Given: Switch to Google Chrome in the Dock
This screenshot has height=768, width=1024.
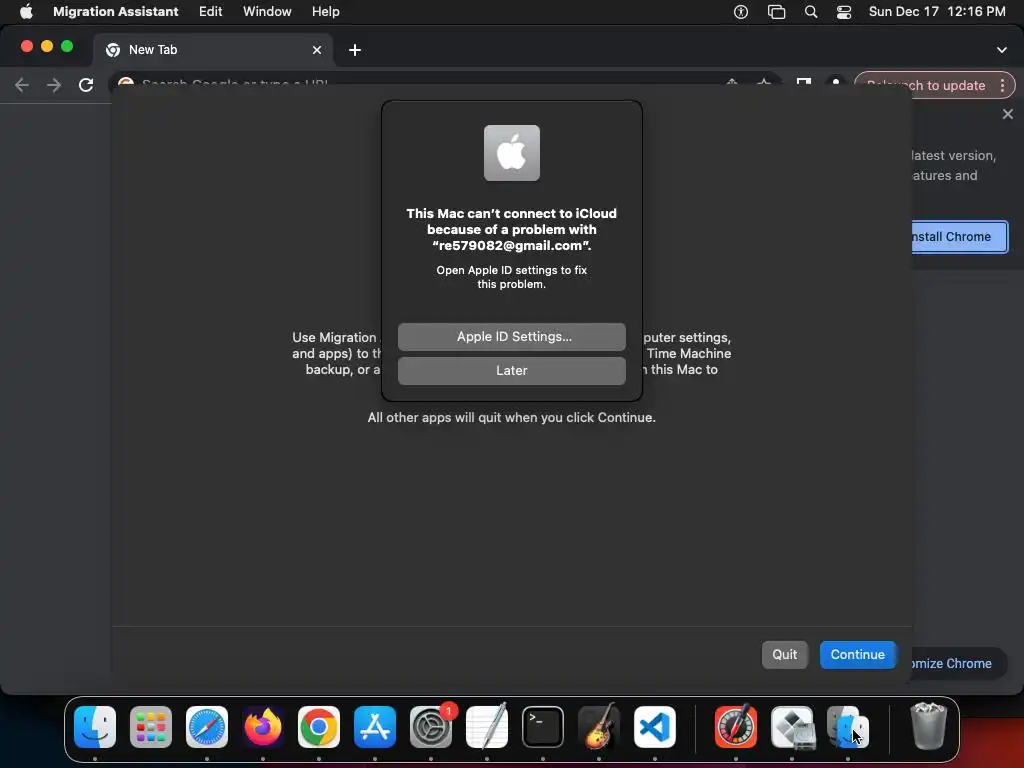Looking at the screenshot, I should (319, 727).
